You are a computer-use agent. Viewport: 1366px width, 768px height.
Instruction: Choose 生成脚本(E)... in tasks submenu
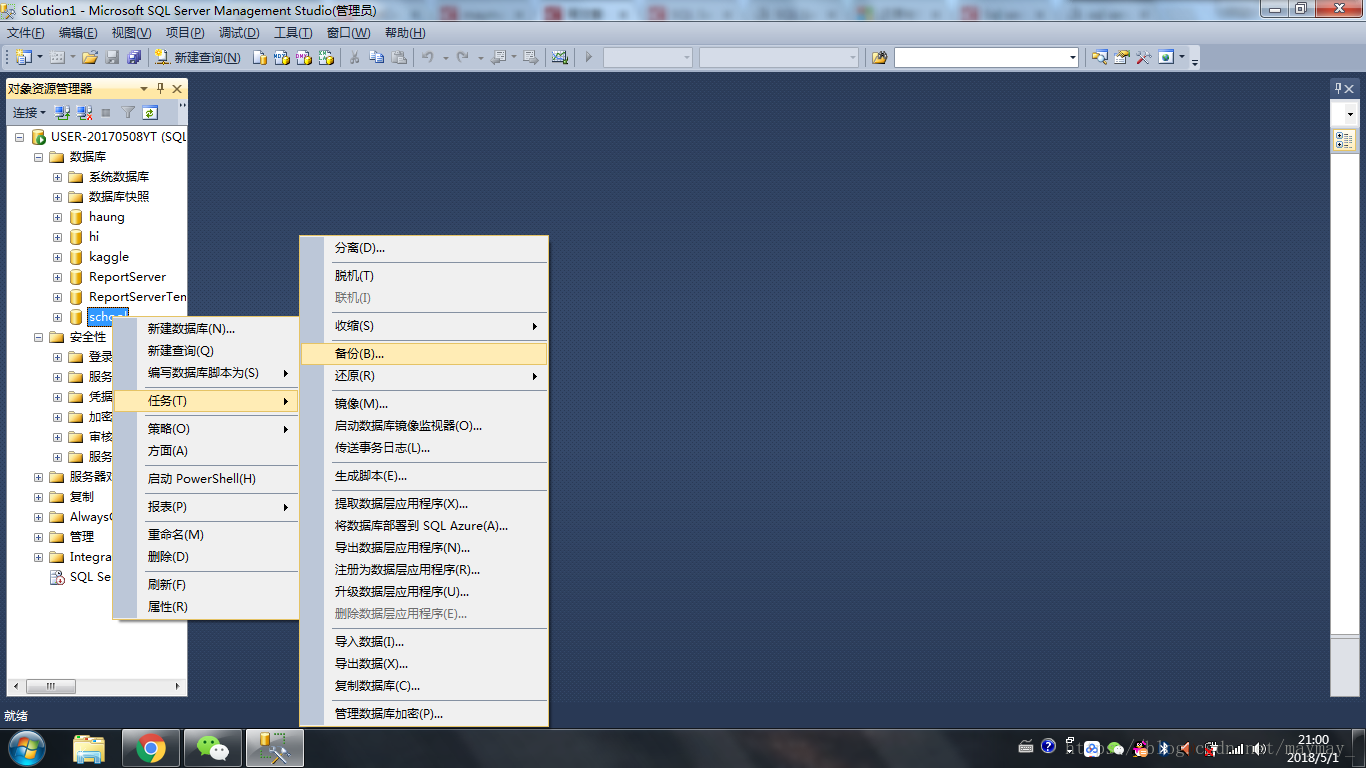point(424,476)
